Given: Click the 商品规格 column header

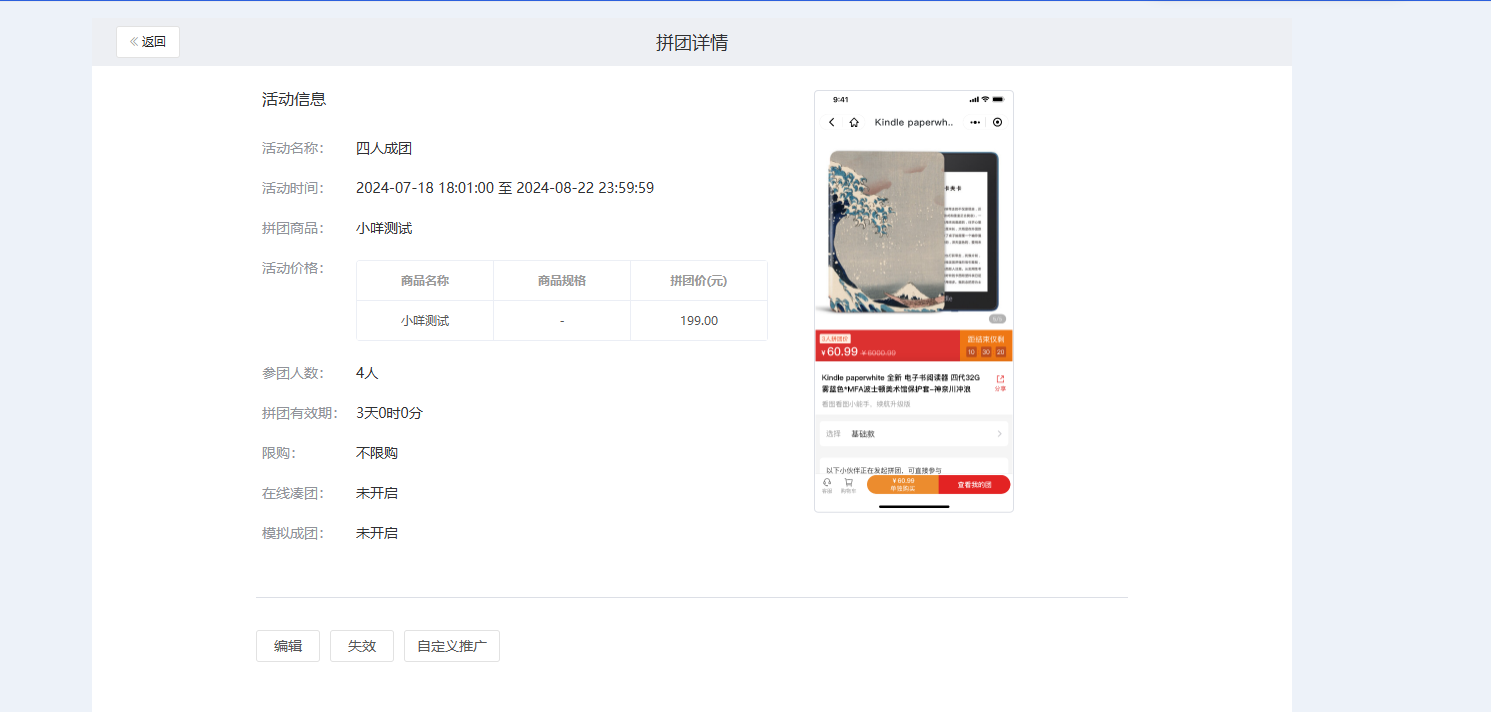Looking at the screenshot, I should click(562, 281).
